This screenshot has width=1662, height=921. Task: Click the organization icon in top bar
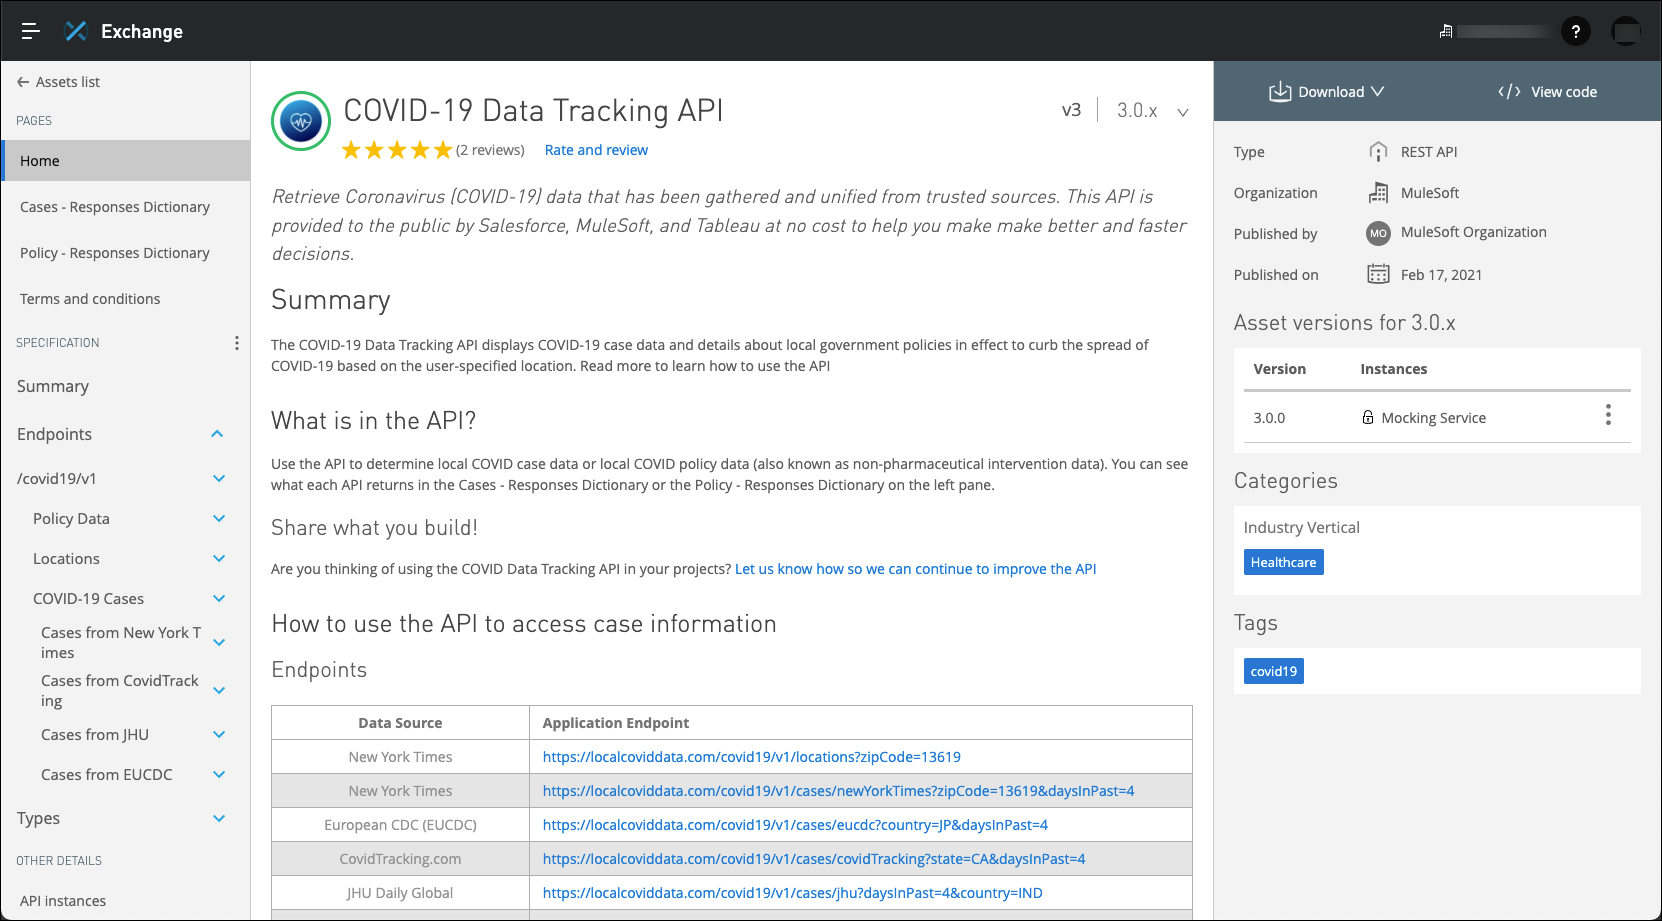[x=1446, y=32]
